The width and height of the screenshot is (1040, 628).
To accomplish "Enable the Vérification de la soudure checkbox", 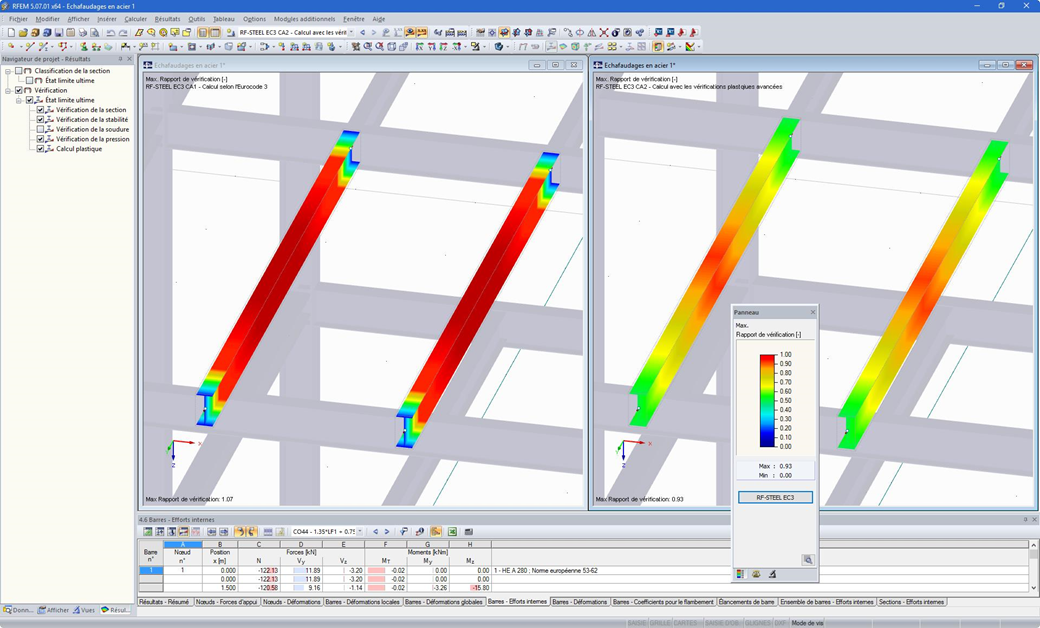I will (x=40, y=130).
